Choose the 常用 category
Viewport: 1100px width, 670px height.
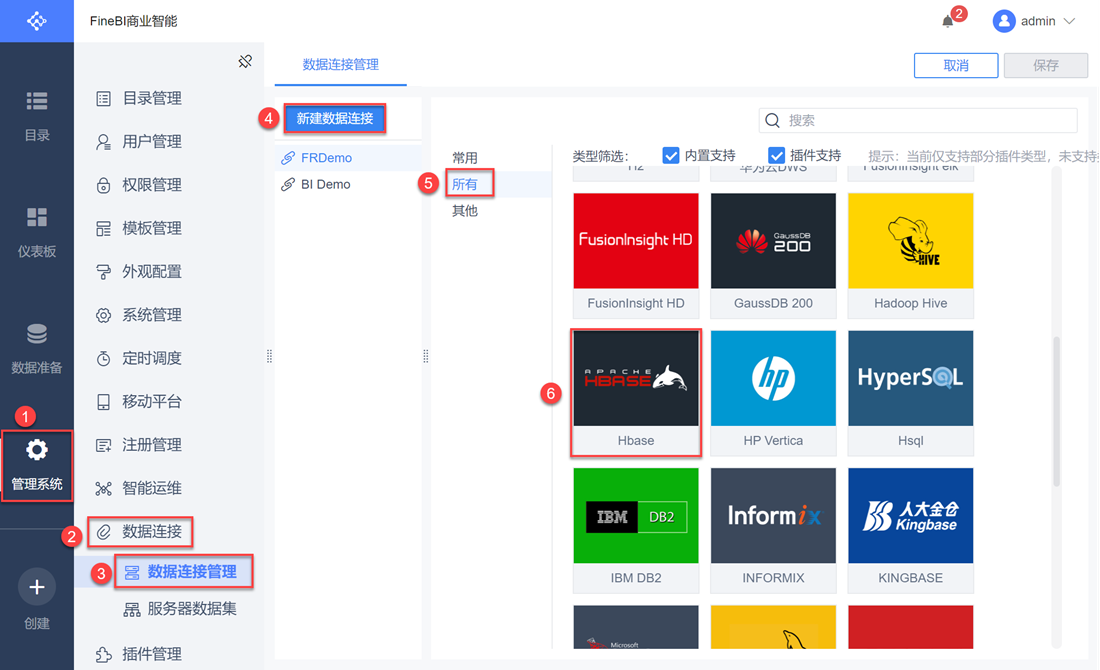464,158
